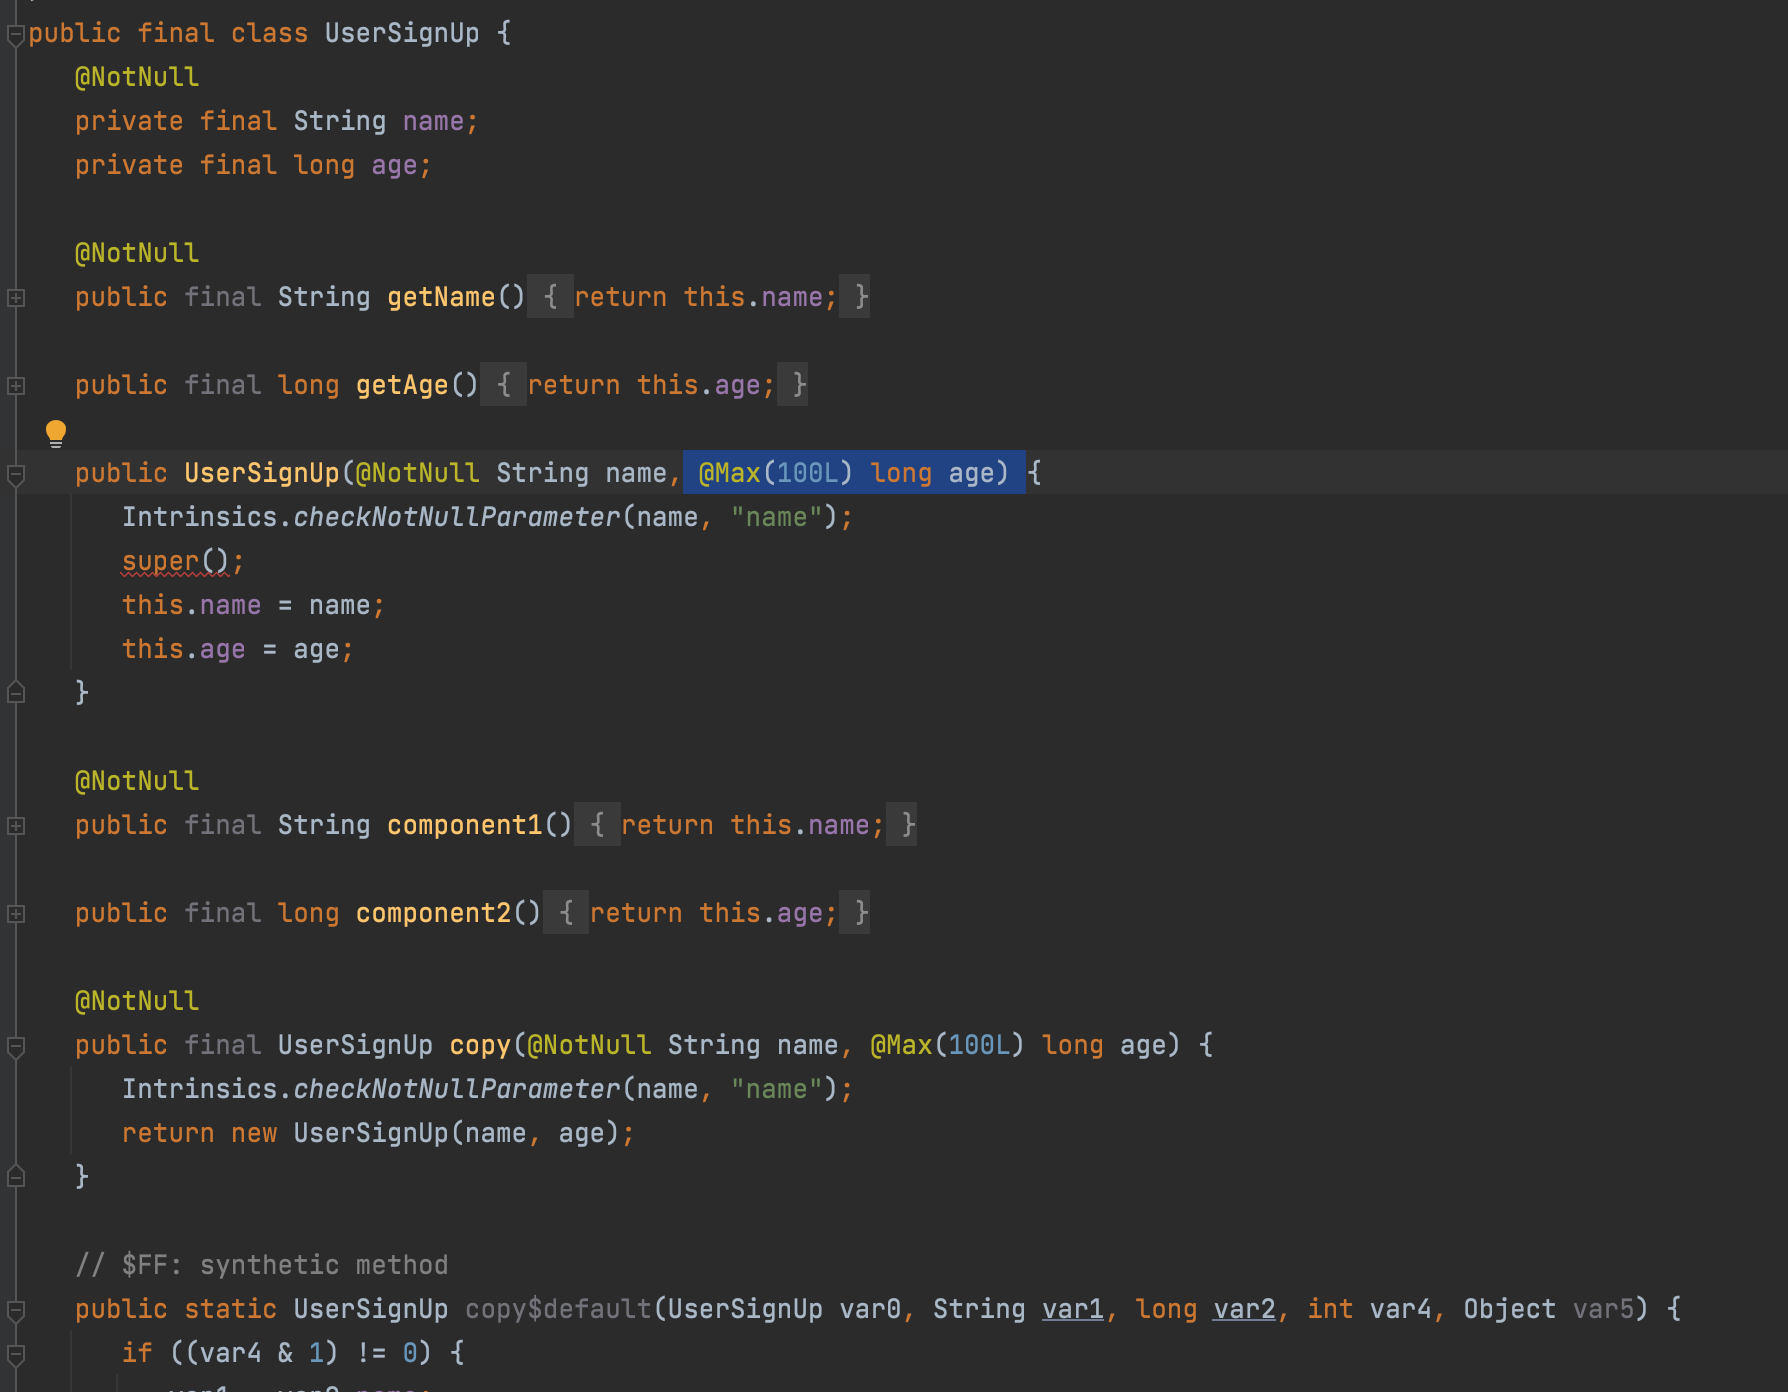The height and width of the screenshot is (1392, 1788).
Task: Click the folded component2 body 'return this.age;'
Action: click(713, 913)
